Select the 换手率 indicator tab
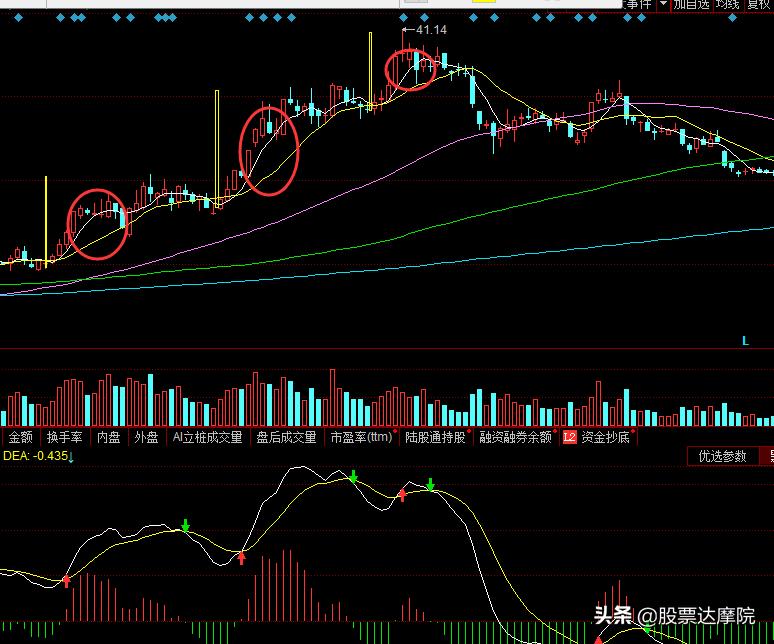The image size is (774, 644). 64,437
